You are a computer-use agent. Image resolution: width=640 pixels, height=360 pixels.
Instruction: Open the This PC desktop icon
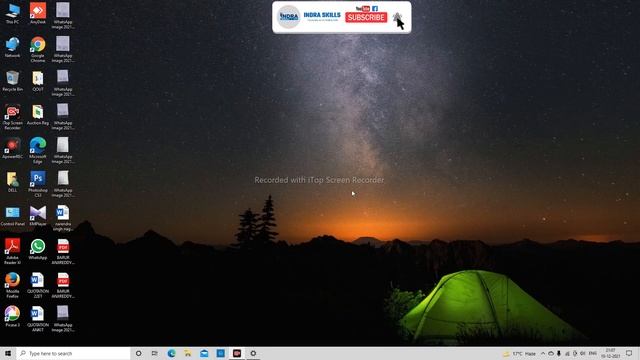(x=12, y=13)
